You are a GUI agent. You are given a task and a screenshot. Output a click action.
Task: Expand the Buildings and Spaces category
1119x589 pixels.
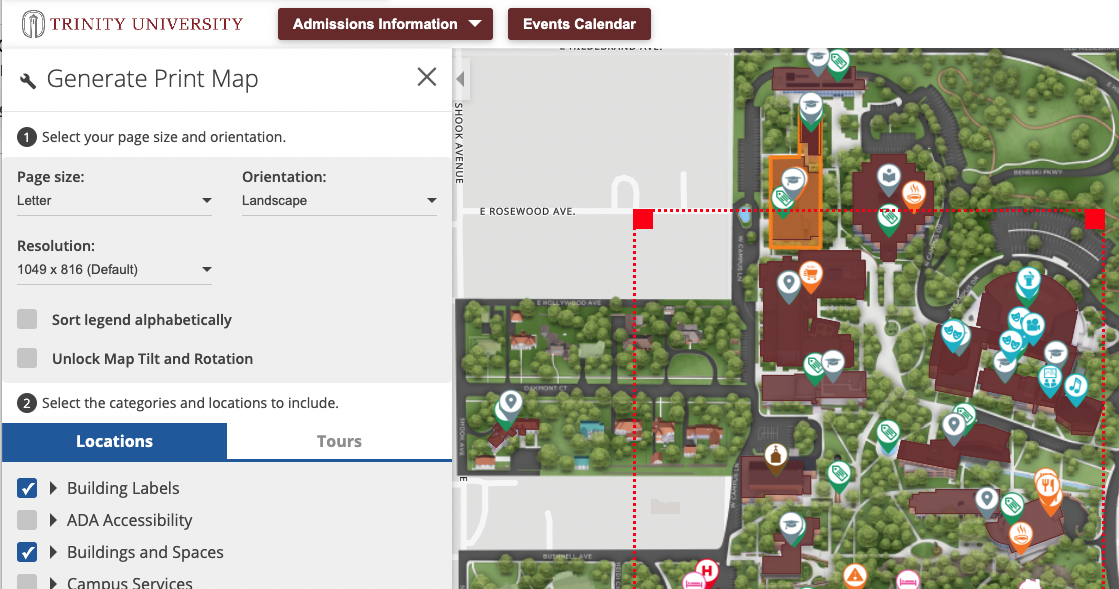[52, 552]
